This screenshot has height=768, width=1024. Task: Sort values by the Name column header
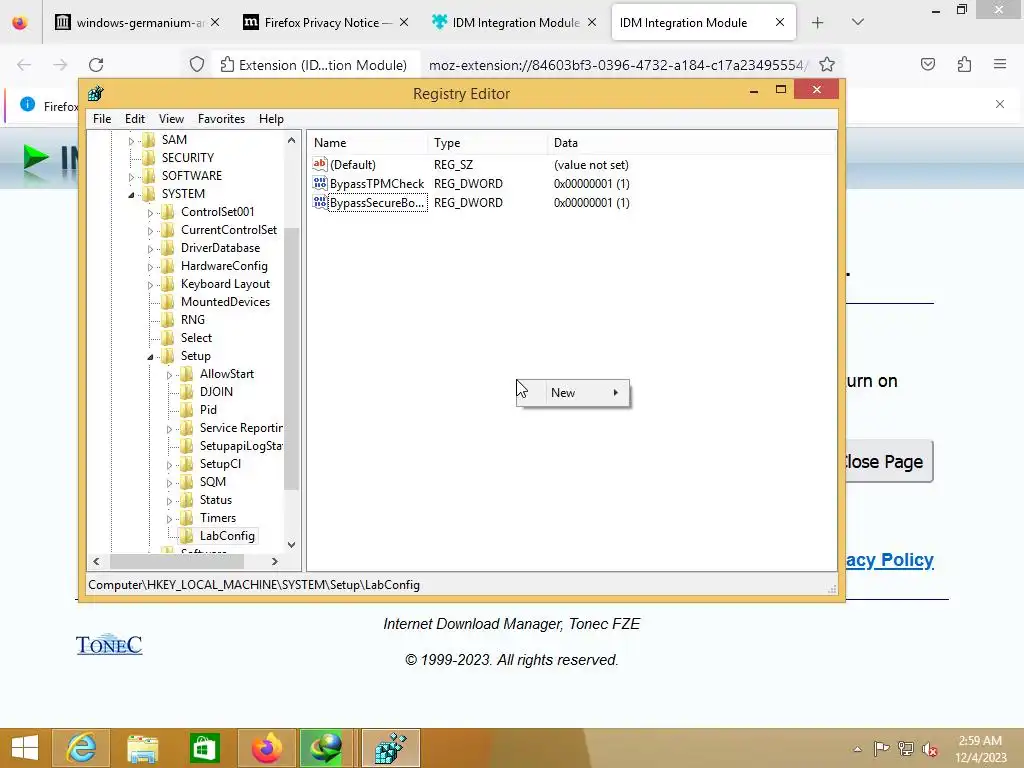pos(369,142)
